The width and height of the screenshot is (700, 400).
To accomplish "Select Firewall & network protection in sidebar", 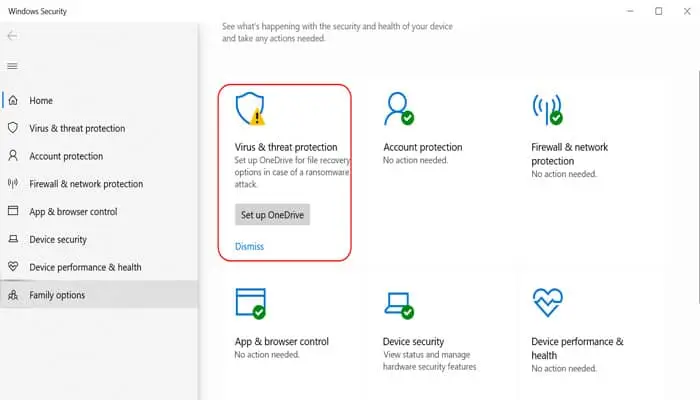I will [86, 184].
